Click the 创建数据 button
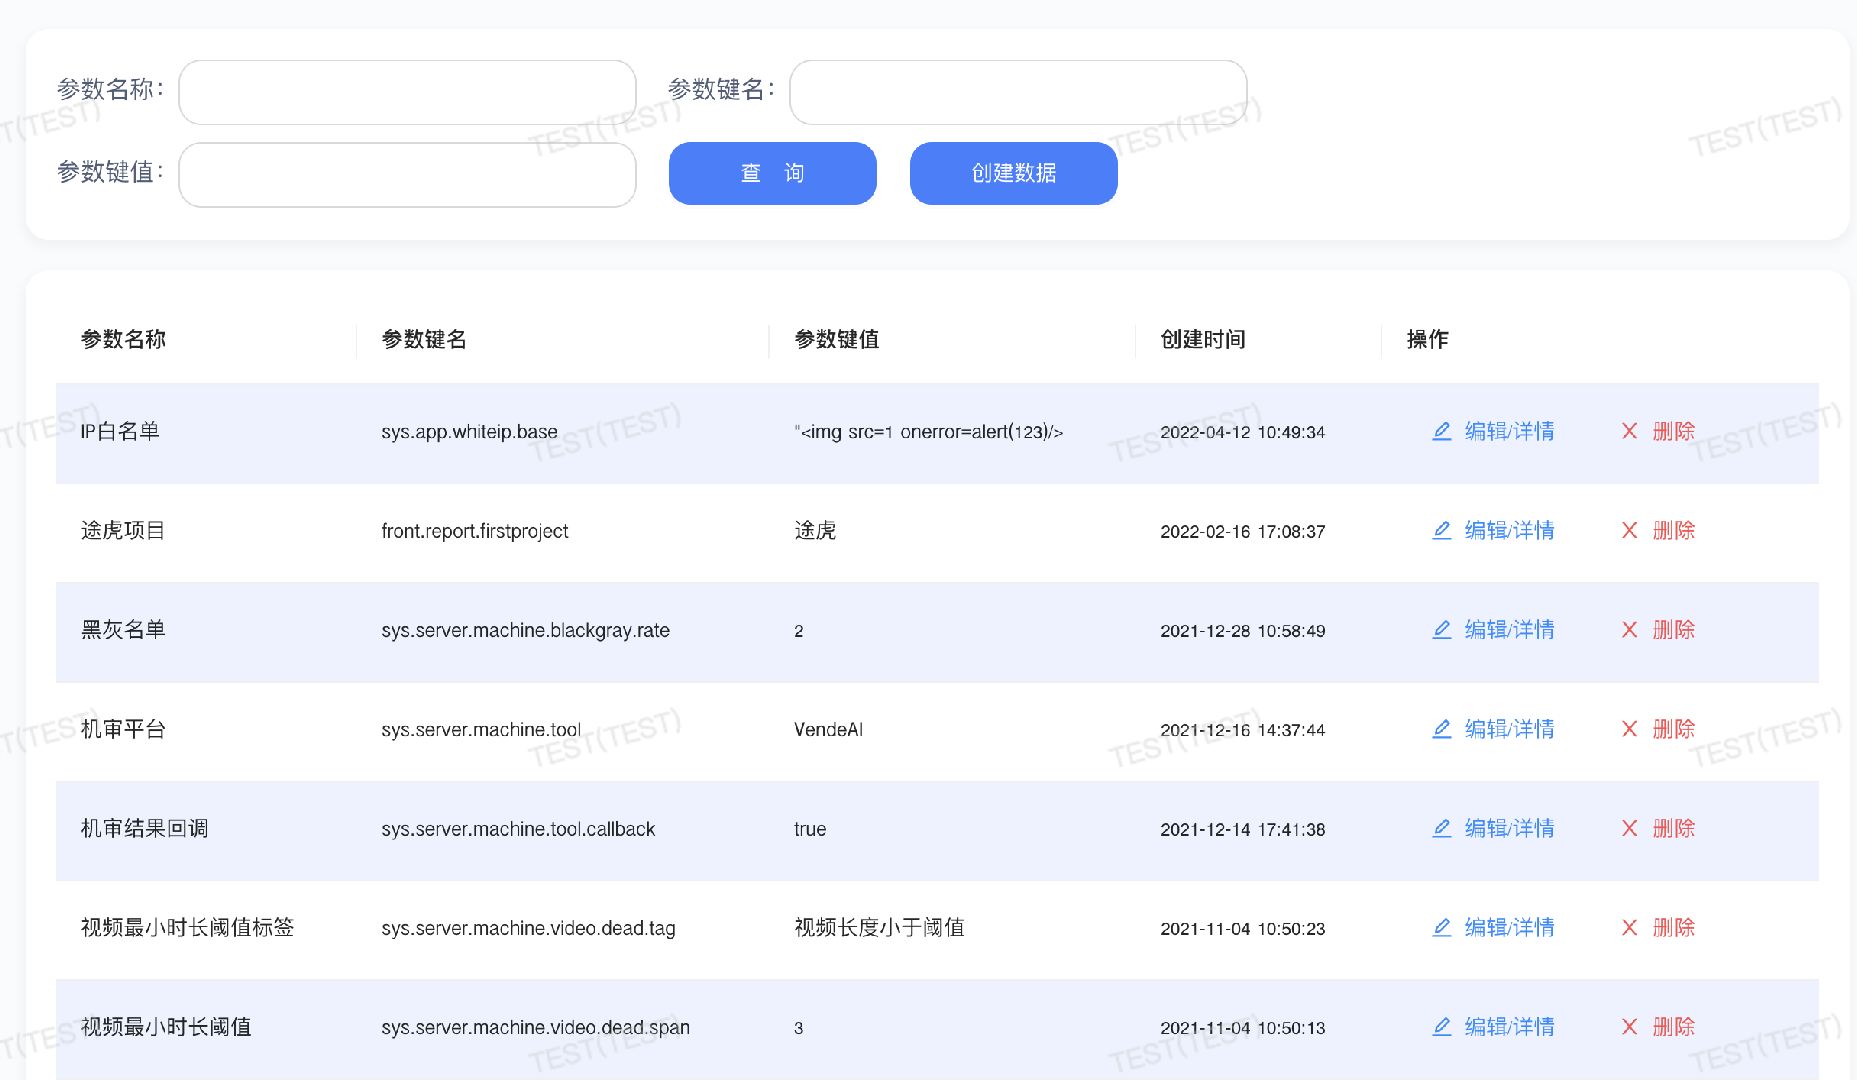Screen dimensions: 1857x1080 click(x=1013, y=173)
